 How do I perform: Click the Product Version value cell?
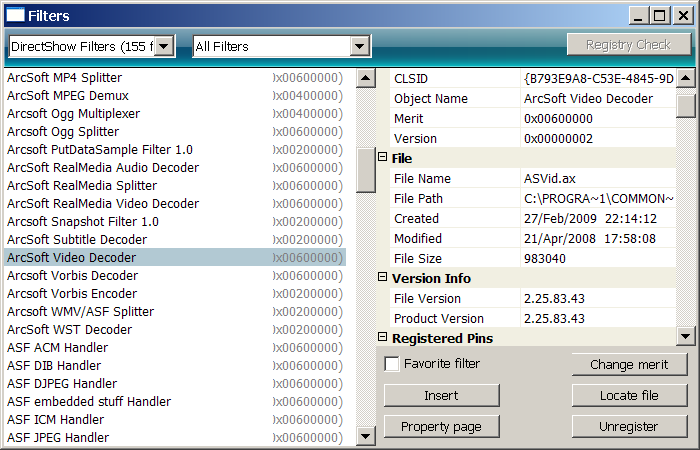(x=598, y=319)
